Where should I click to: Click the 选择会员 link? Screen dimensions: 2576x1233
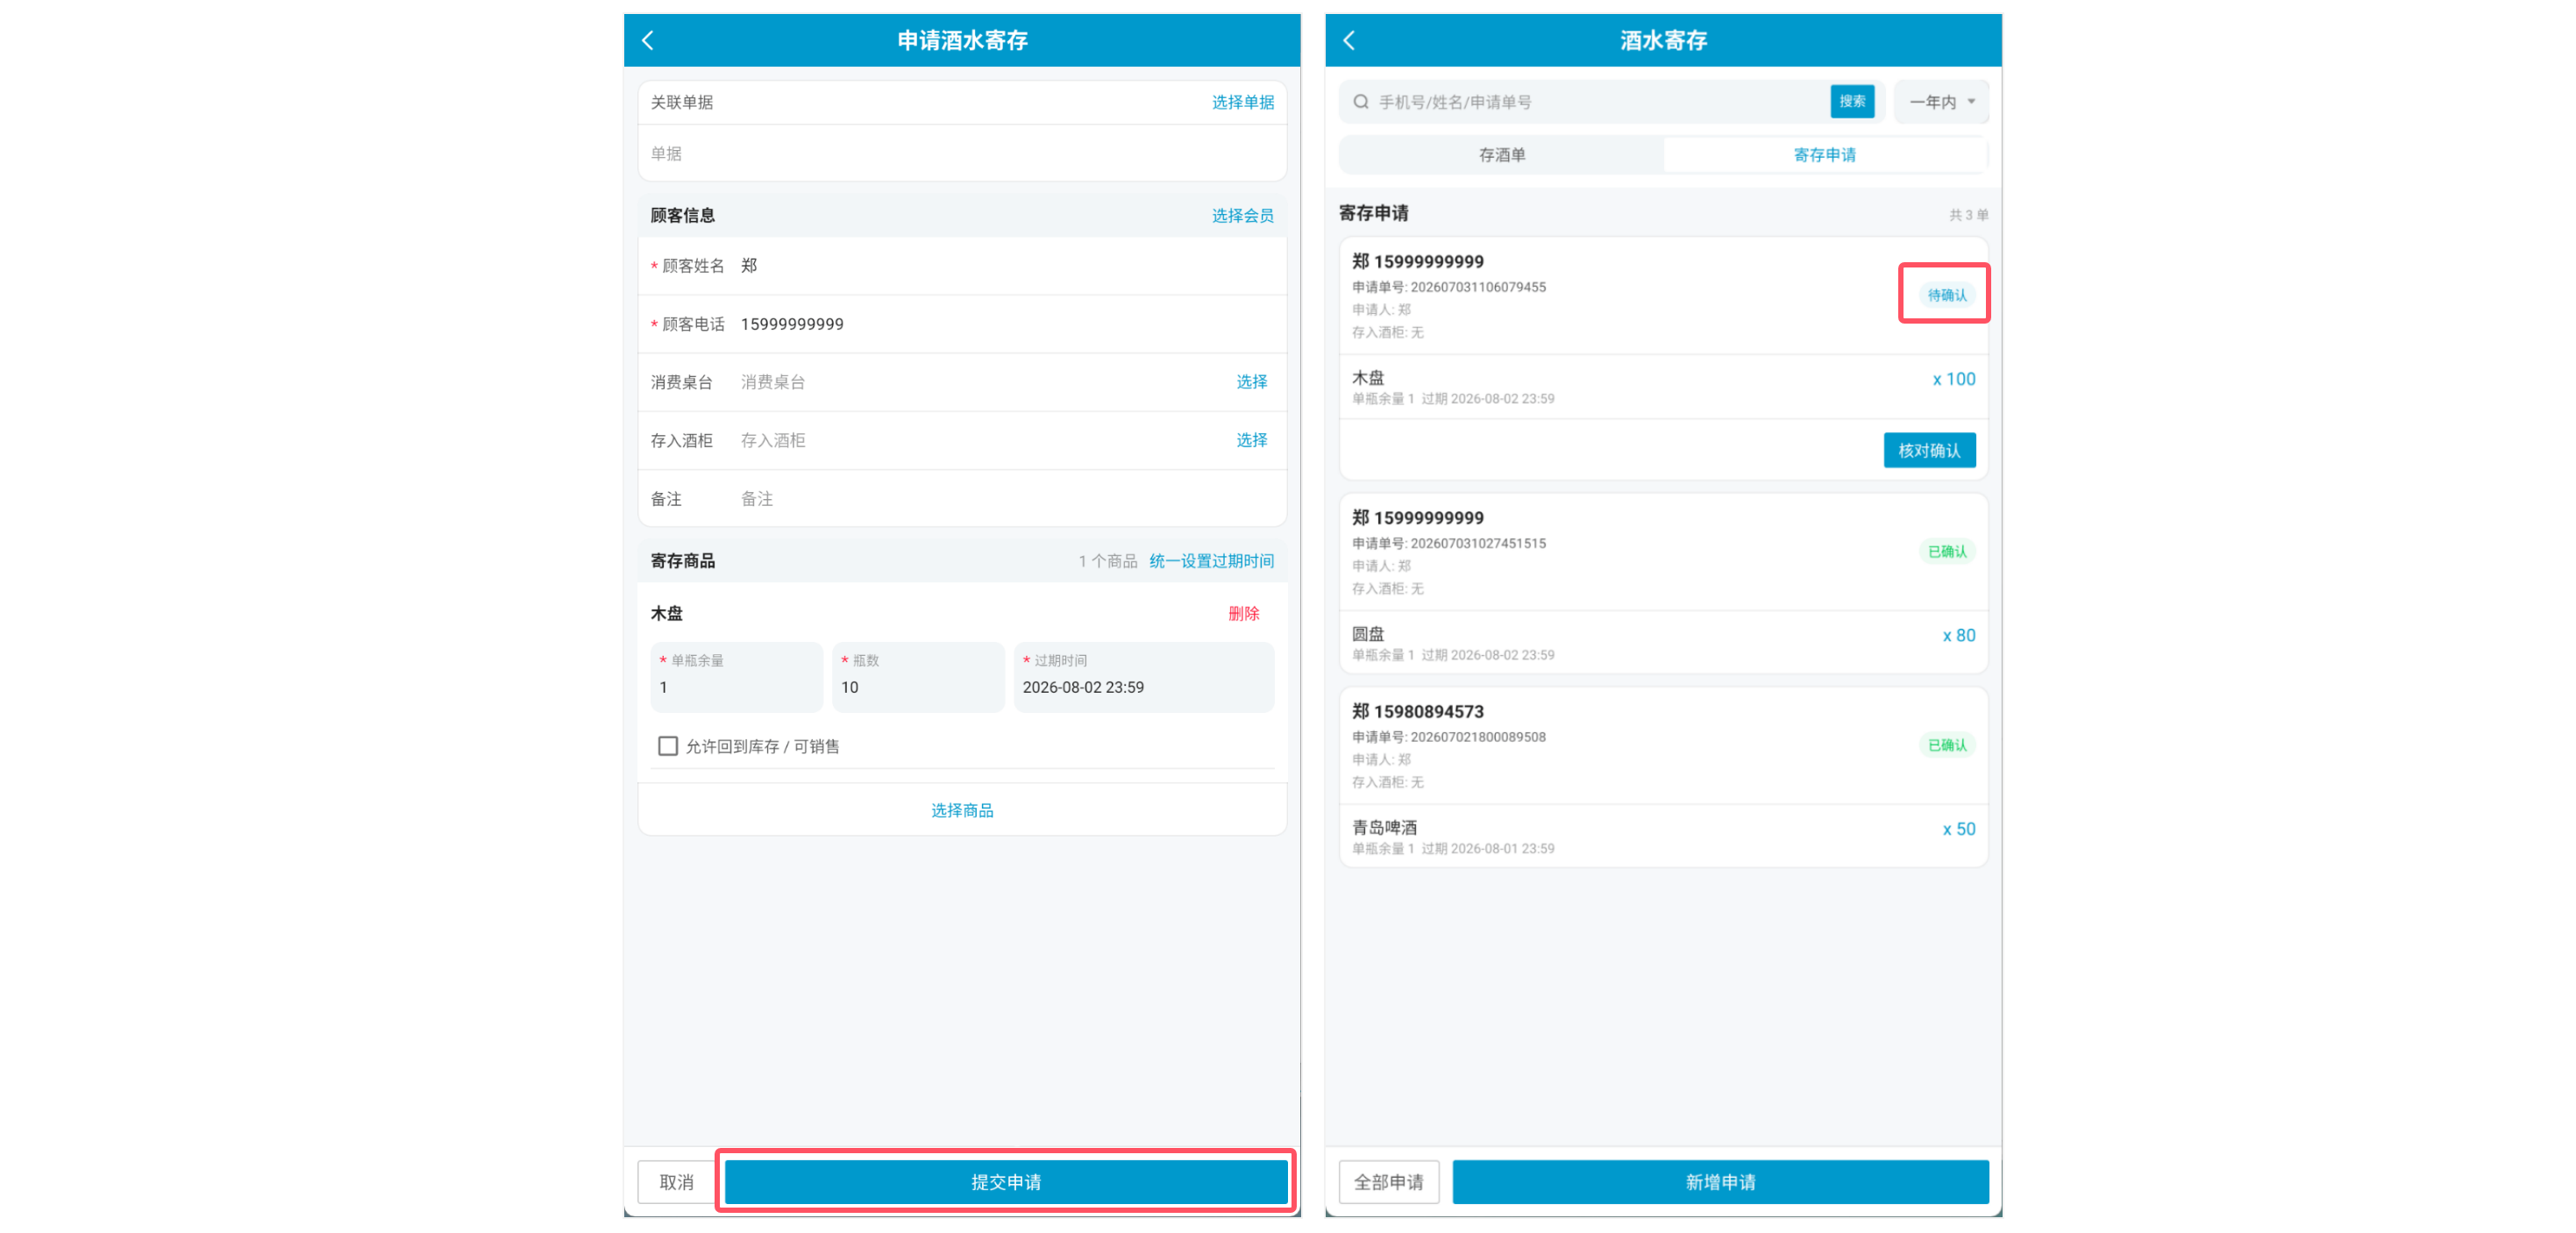click(1242, 216)
